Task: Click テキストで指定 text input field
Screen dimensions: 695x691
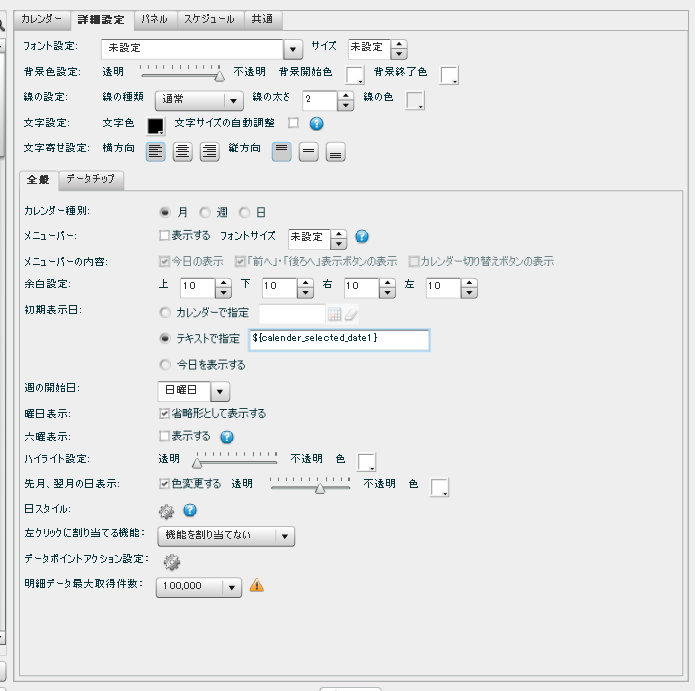Action: [339, 340]
